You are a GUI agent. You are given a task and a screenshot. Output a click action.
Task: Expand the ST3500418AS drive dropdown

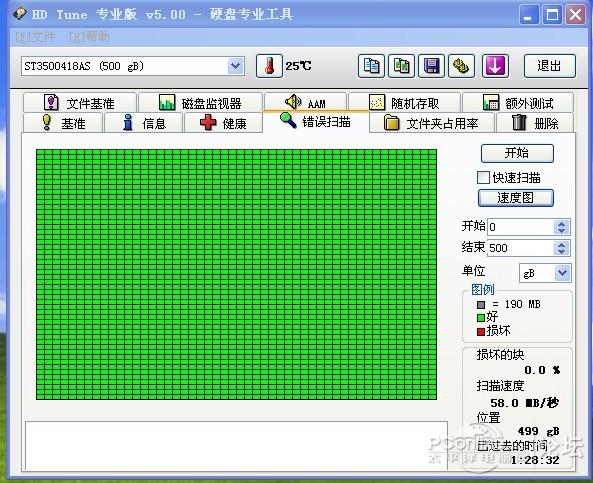(236, 66)
